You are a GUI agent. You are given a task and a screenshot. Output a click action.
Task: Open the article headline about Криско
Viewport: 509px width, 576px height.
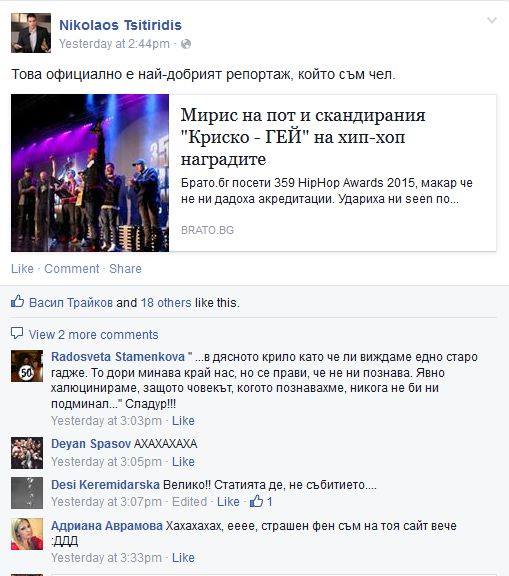pos(303,137)
